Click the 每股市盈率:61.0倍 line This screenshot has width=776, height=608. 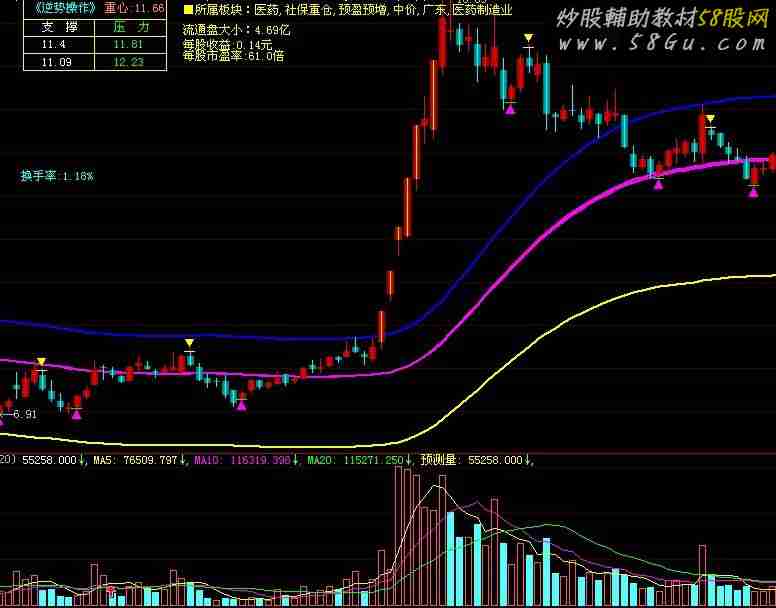pyautogui.click(x=234, y=56)
